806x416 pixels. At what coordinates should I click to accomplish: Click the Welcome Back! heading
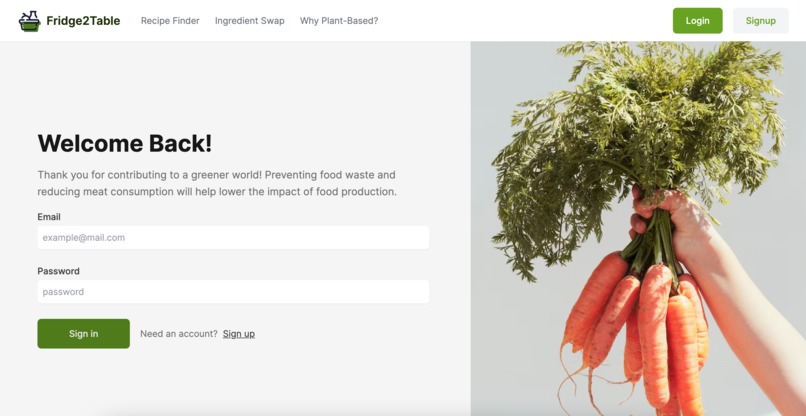point(125,143)
